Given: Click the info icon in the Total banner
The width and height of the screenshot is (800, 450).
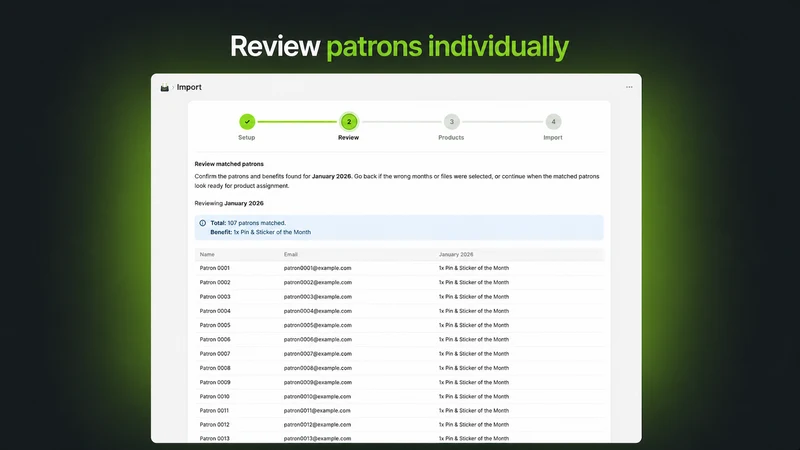Looking at the screenshot, I should pos(203,223).
